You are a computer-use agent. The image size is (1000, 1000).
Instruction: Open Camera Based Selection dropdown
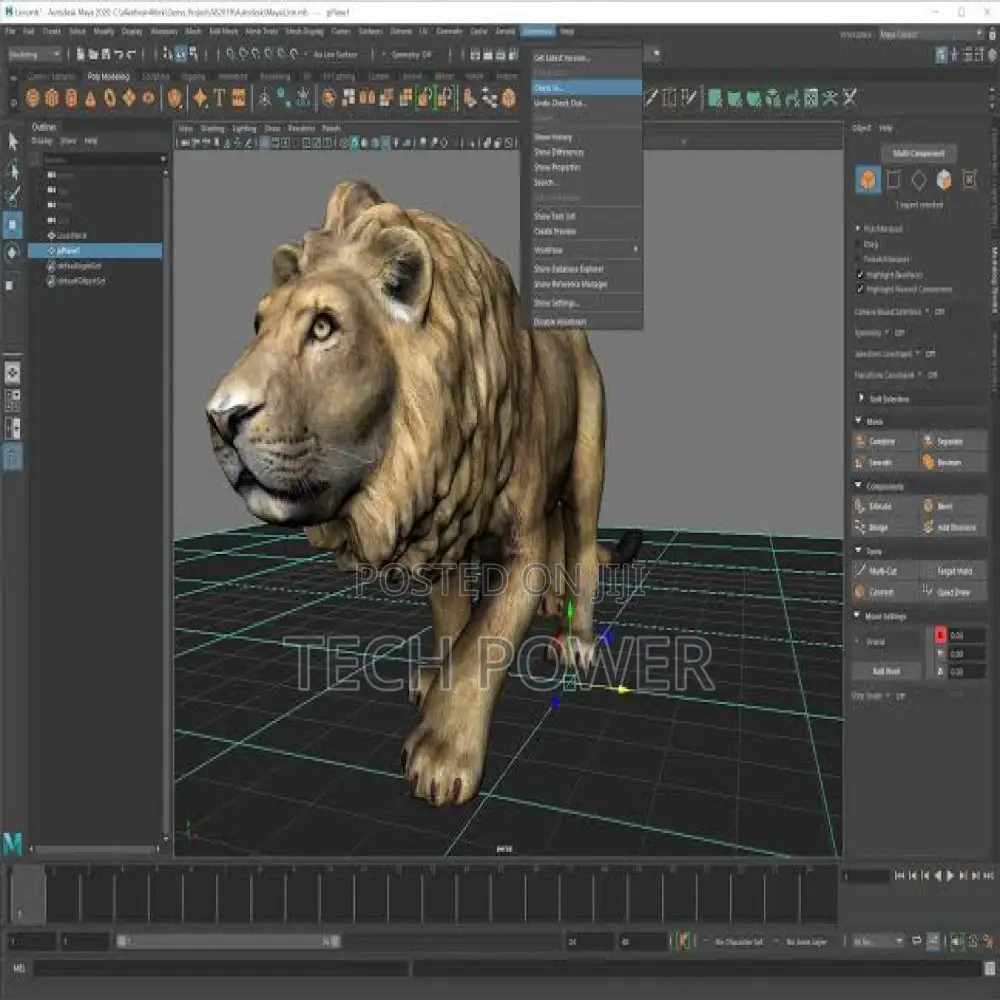(928, 312)
